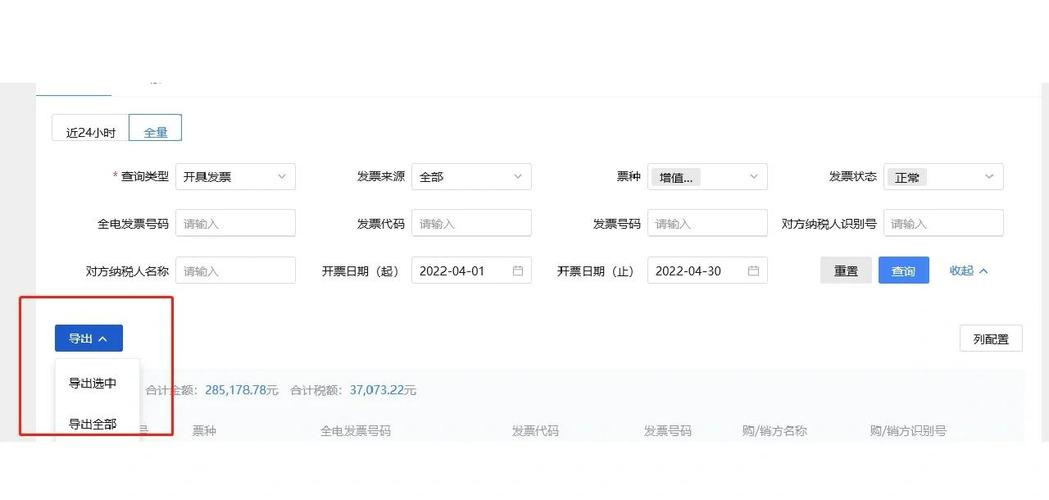Screen dimensions: 1049x500
Task: Click the 购/销方识别号 column header
Action: click(x=908, y=430)
